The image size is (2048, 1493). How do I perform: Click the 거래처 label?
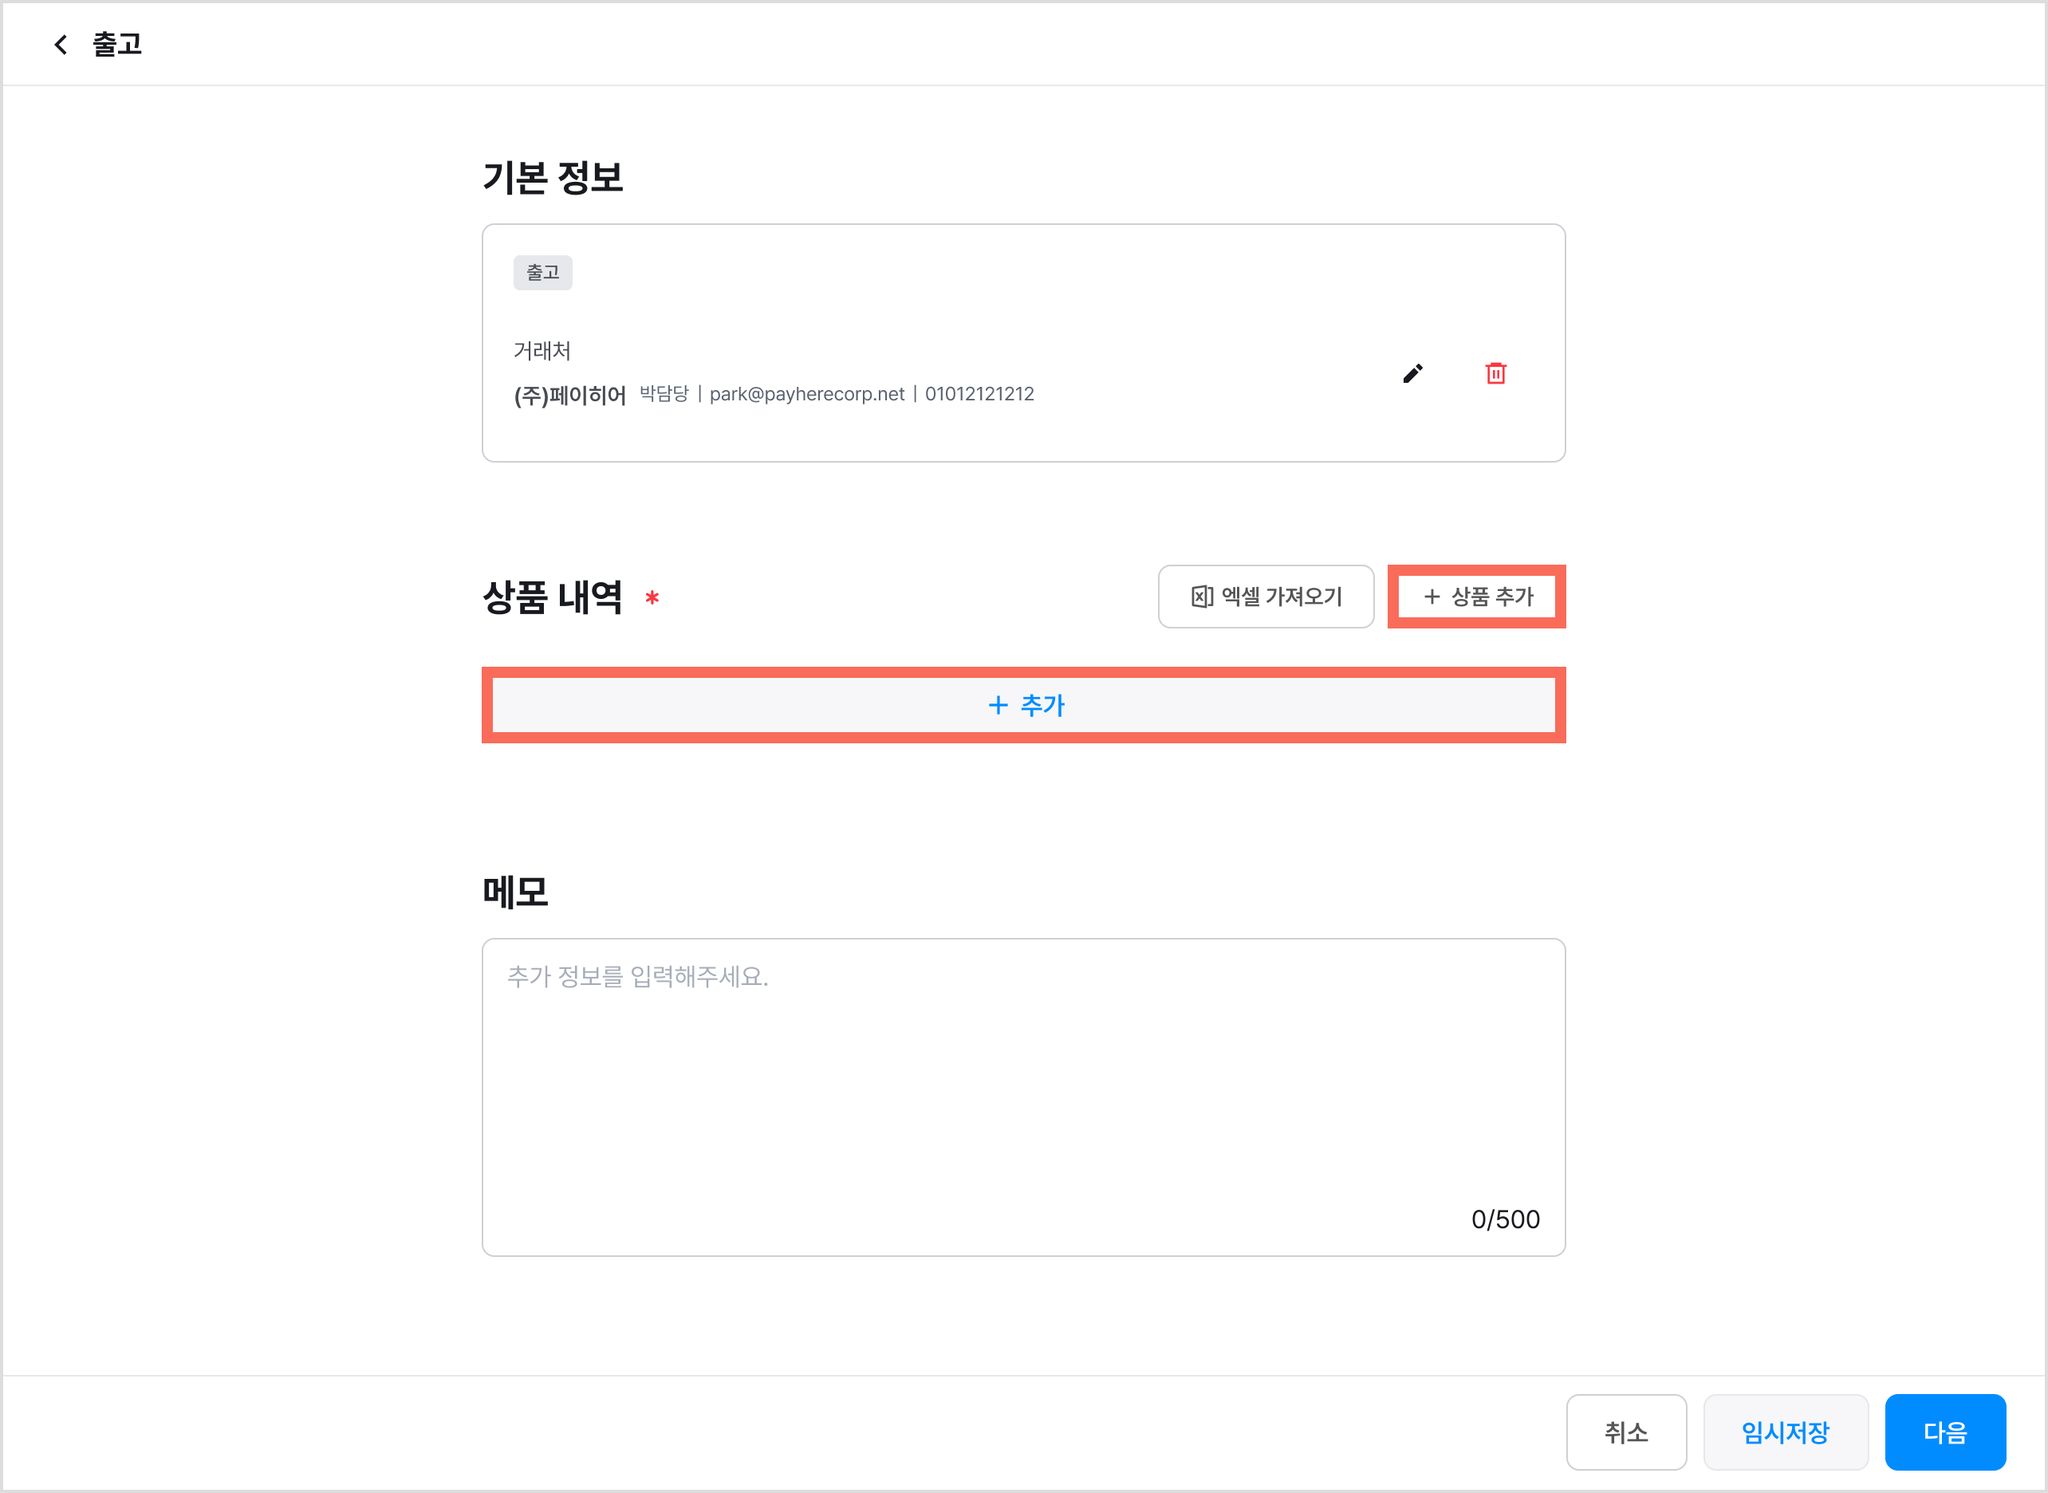click(x=542, y=350)
